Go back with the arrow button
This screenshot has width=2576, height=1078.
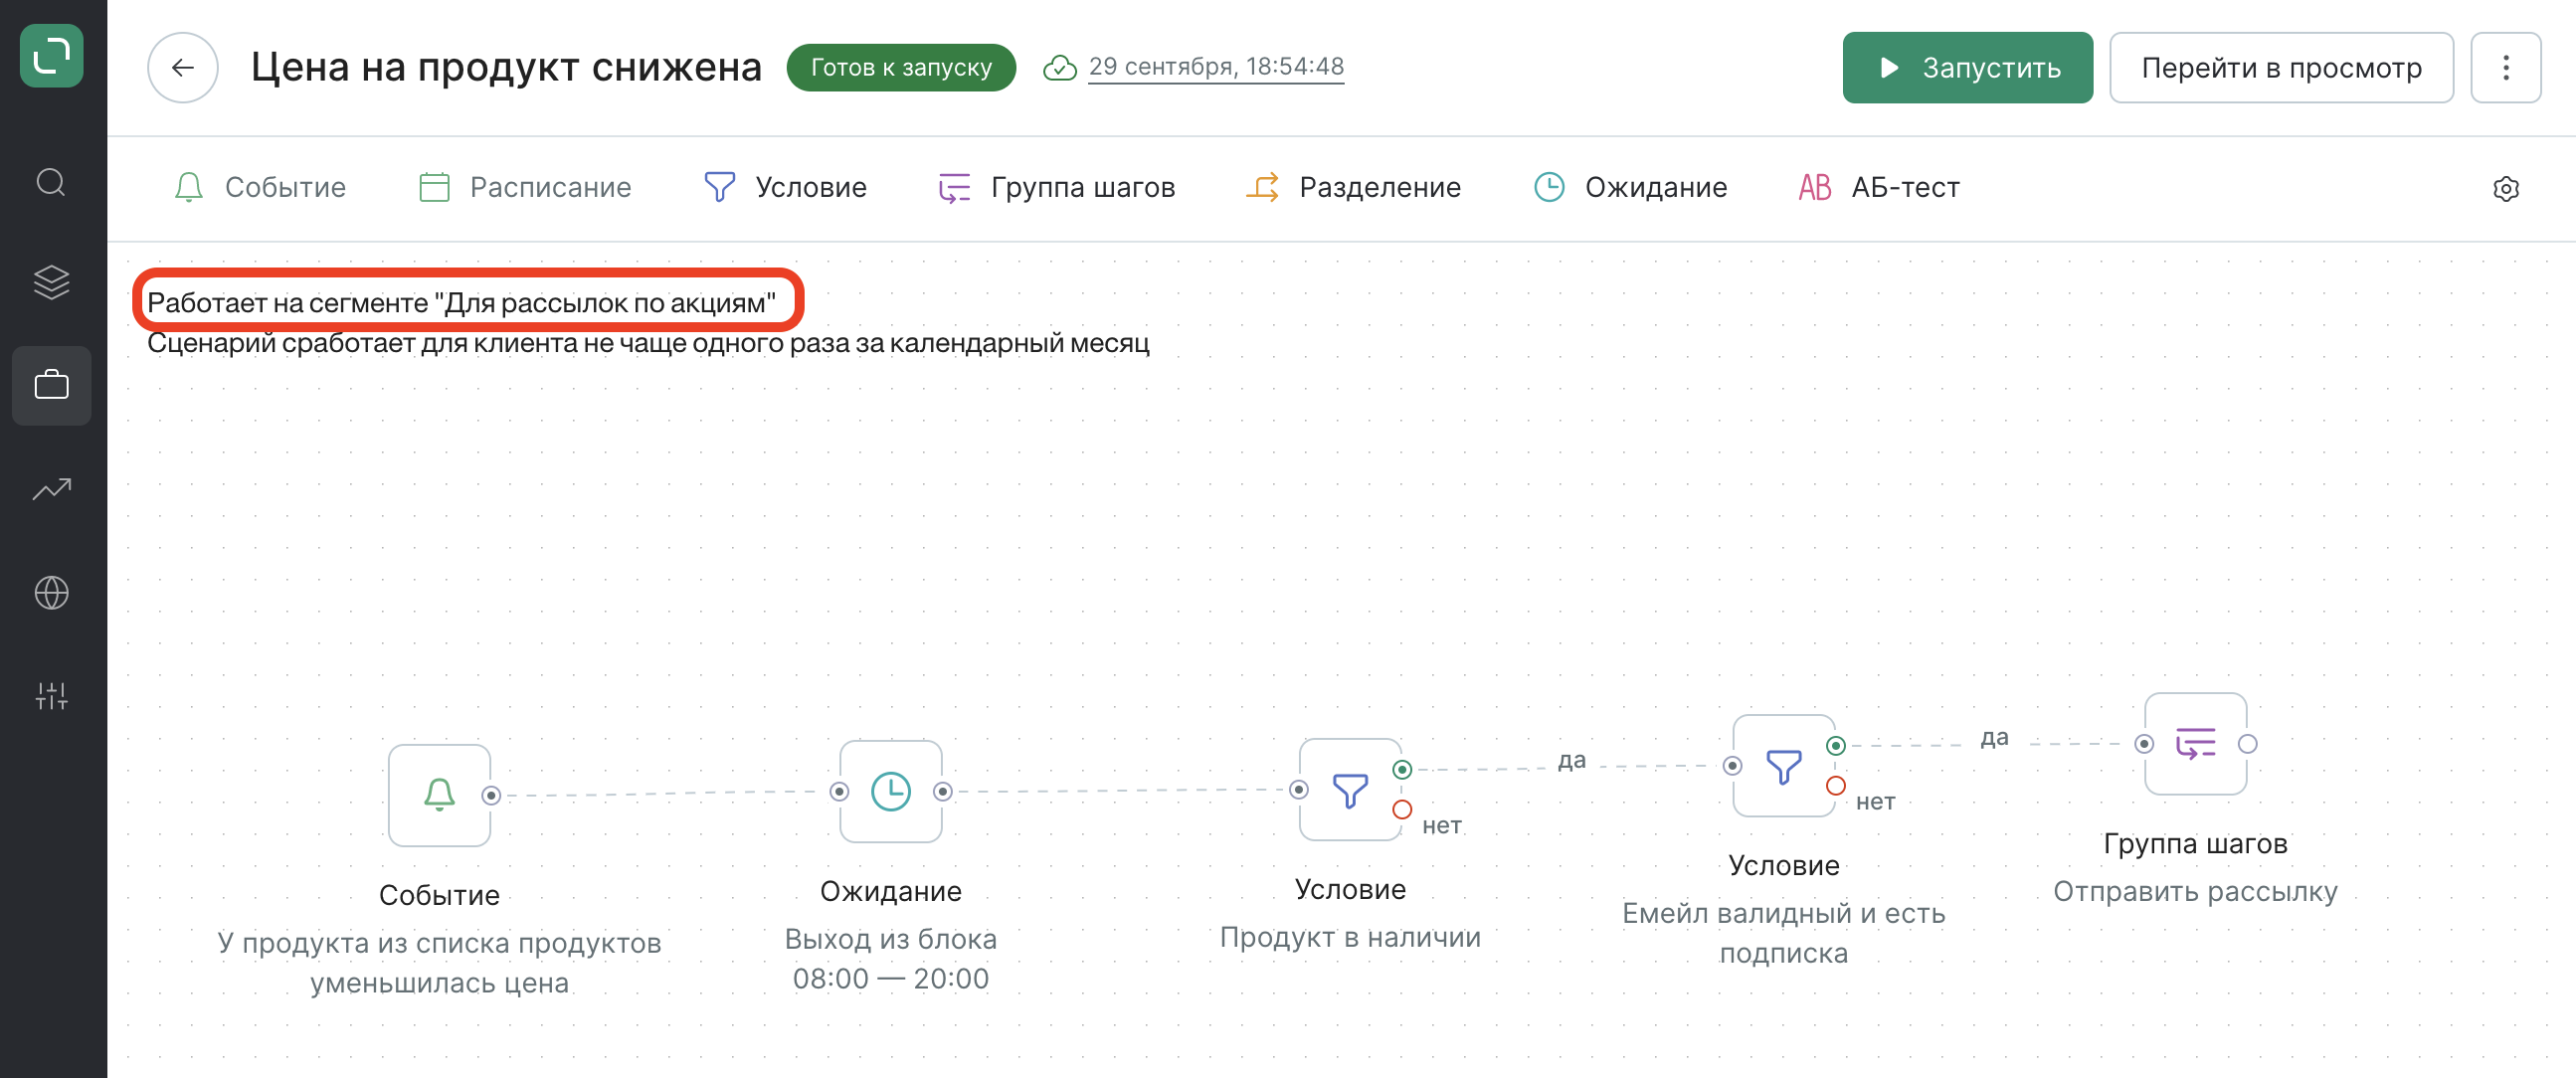click(183, 67)
